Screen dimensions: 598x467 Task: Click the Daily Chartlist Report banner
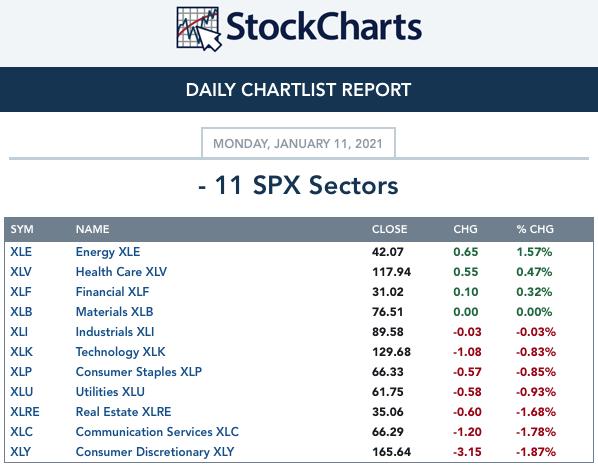point(299,90)
